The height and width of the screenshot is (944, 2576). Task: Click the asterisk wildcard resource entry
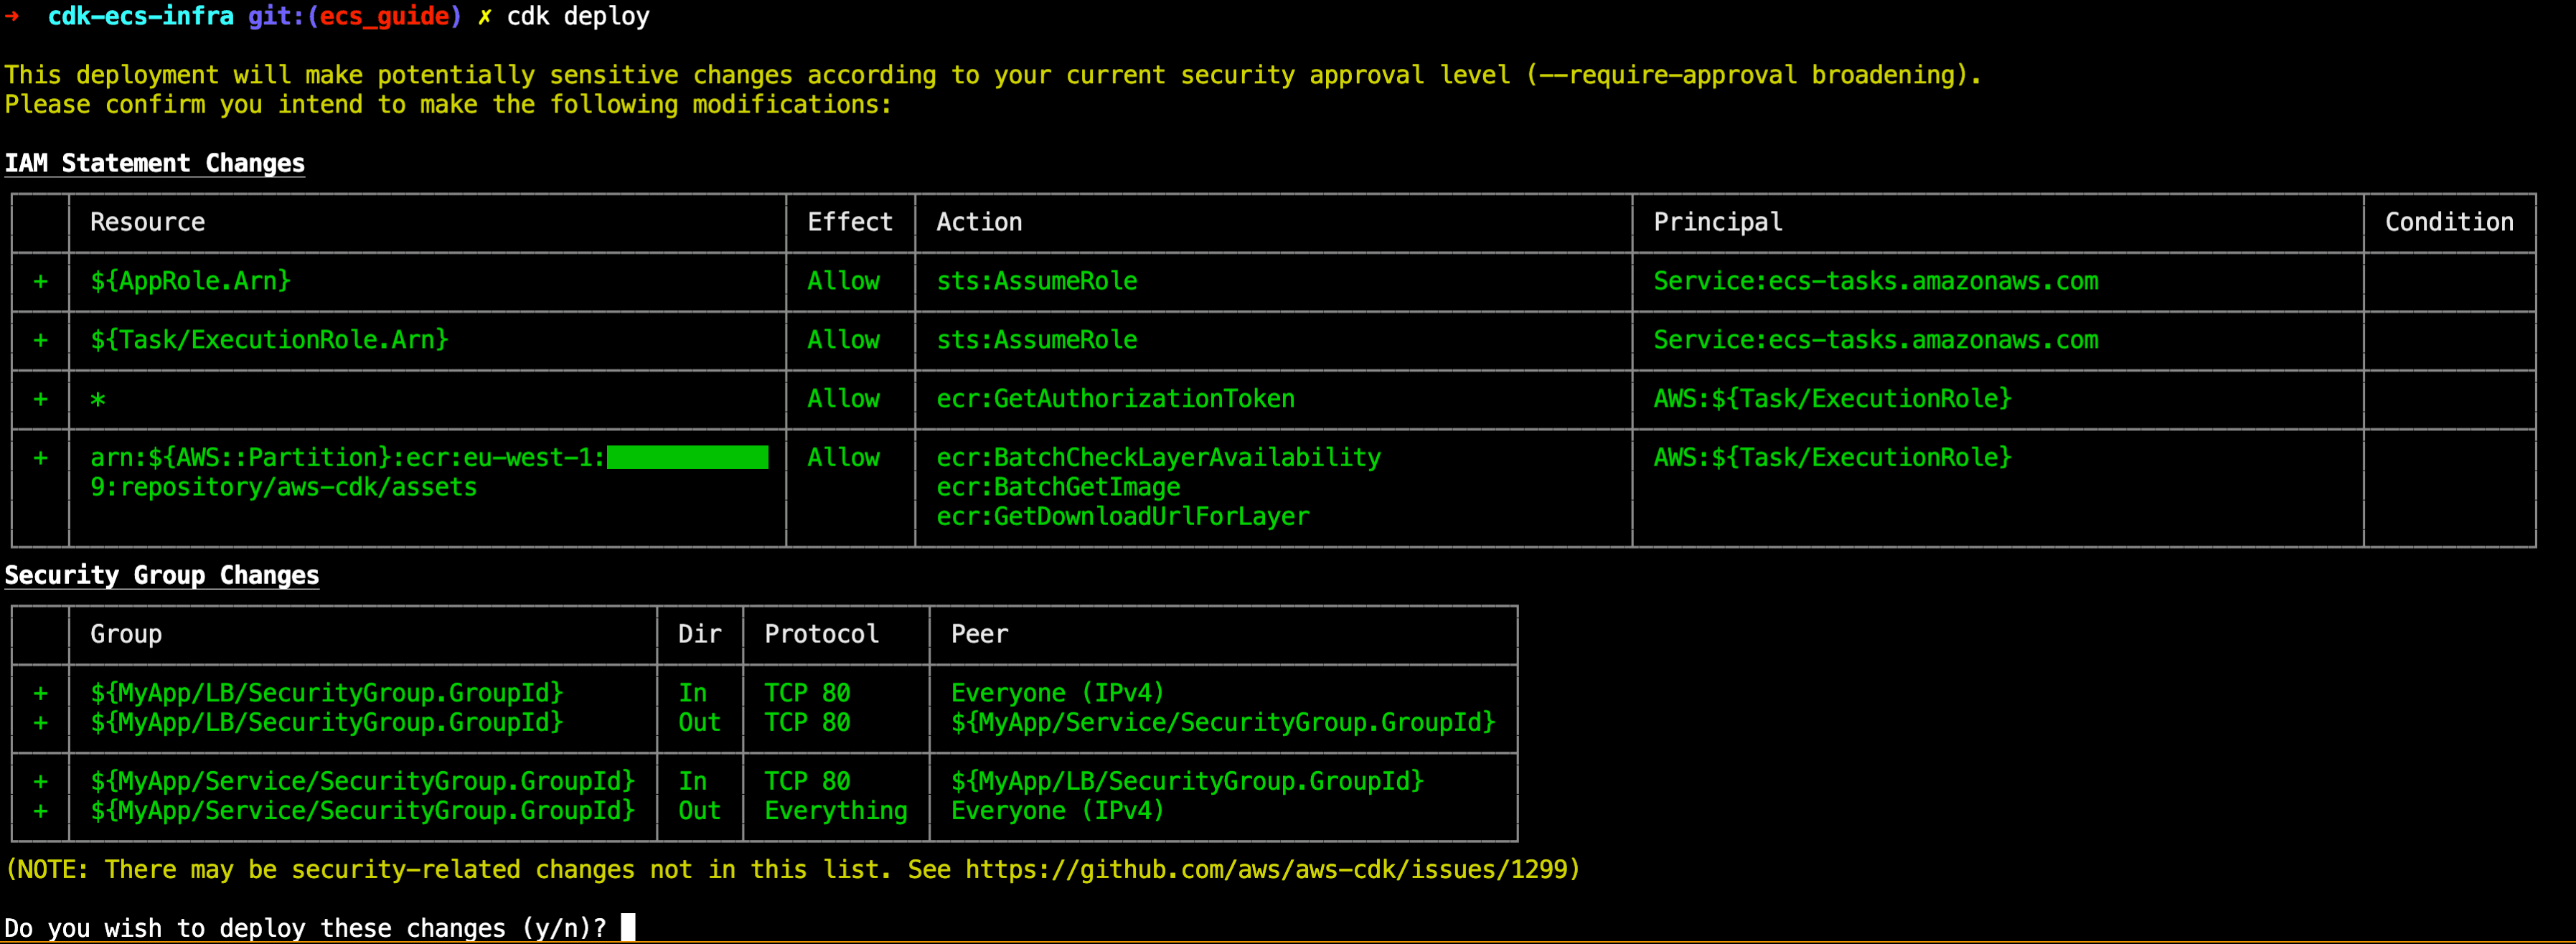coord(98,400)
